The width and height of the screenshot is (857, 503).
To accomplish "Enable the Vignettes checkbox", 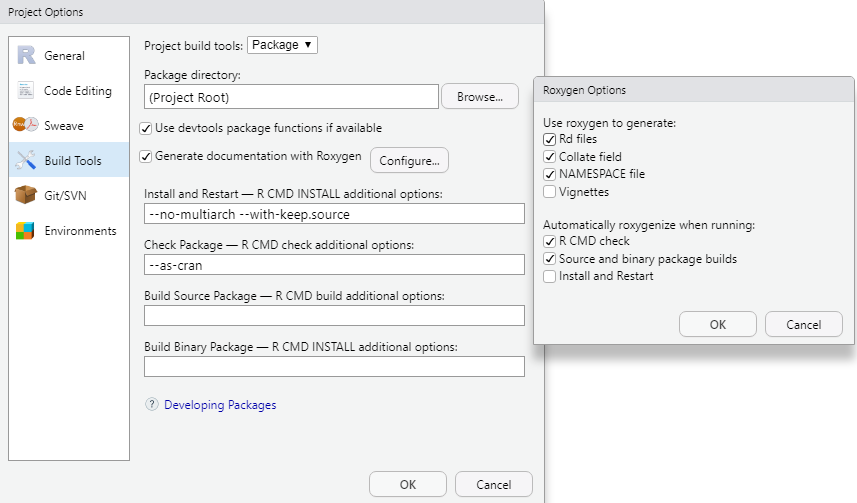I will [x=549, y=191].
